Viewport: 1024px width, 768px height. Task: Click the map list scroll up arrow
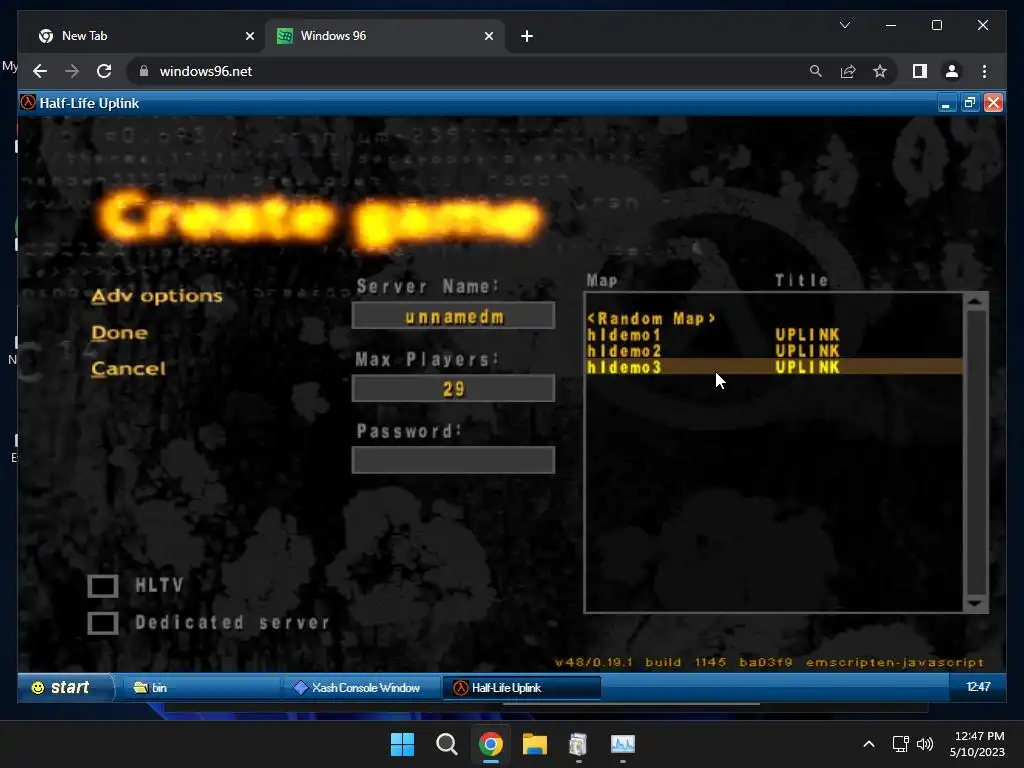pyautogui.click(x=976, y=301)
